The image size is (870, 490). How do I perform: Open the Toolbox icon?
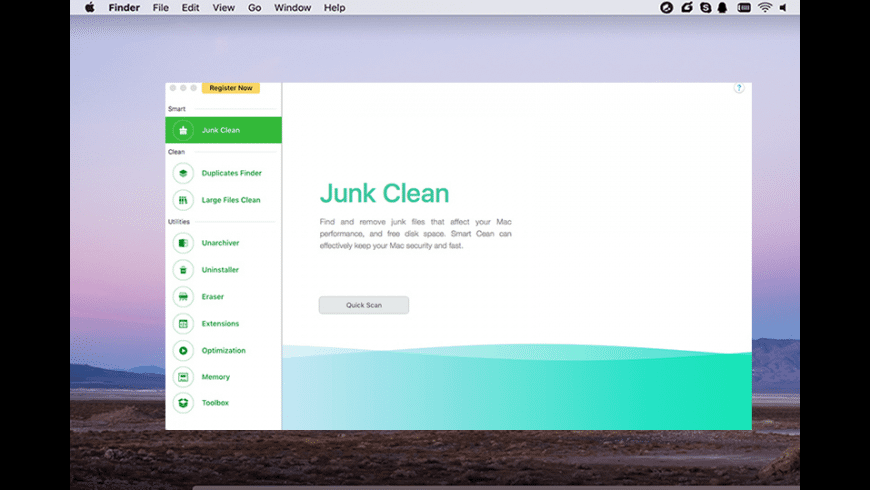pos(183,403)
